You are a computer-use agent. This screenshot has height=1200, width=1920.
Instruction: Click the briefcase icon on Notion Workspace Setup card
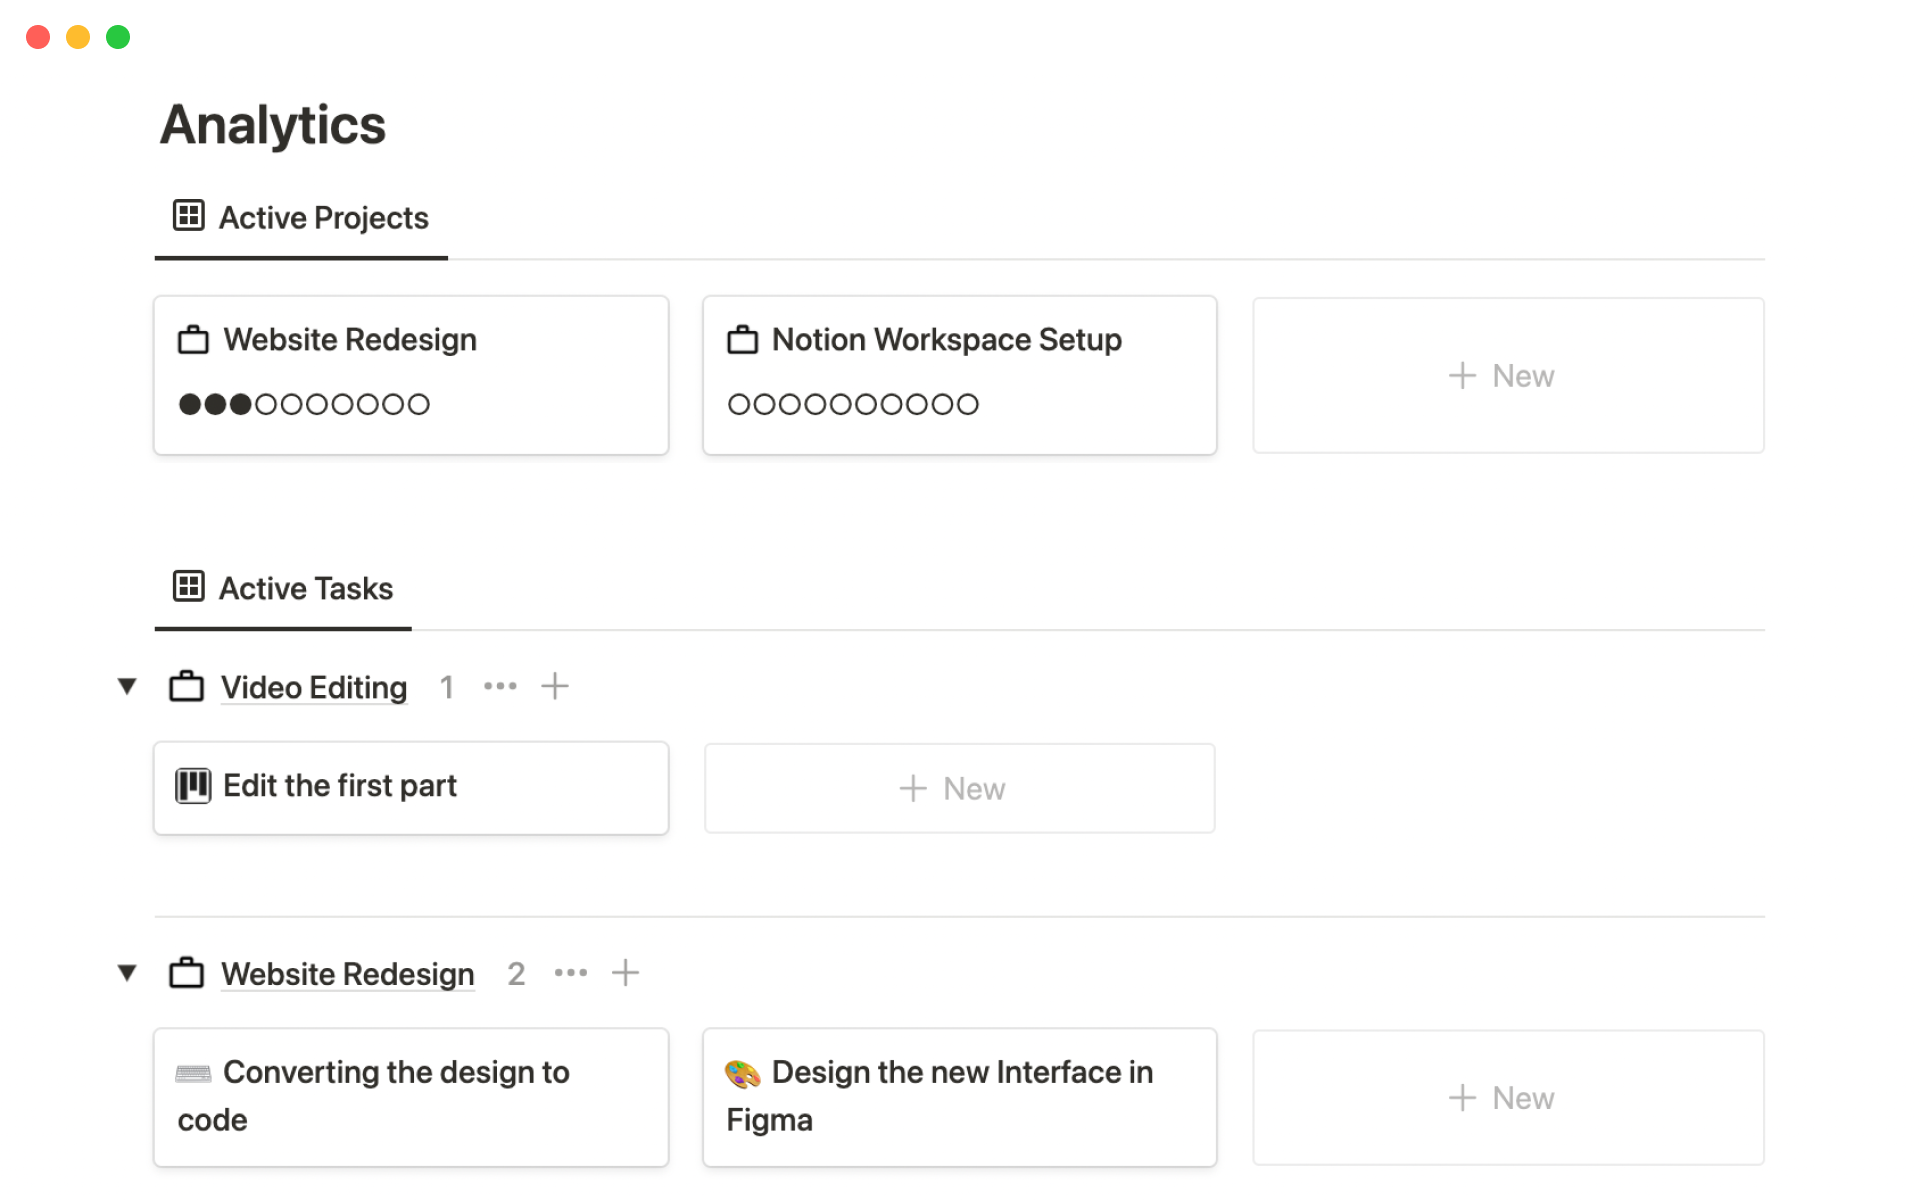tap(742, 340)
